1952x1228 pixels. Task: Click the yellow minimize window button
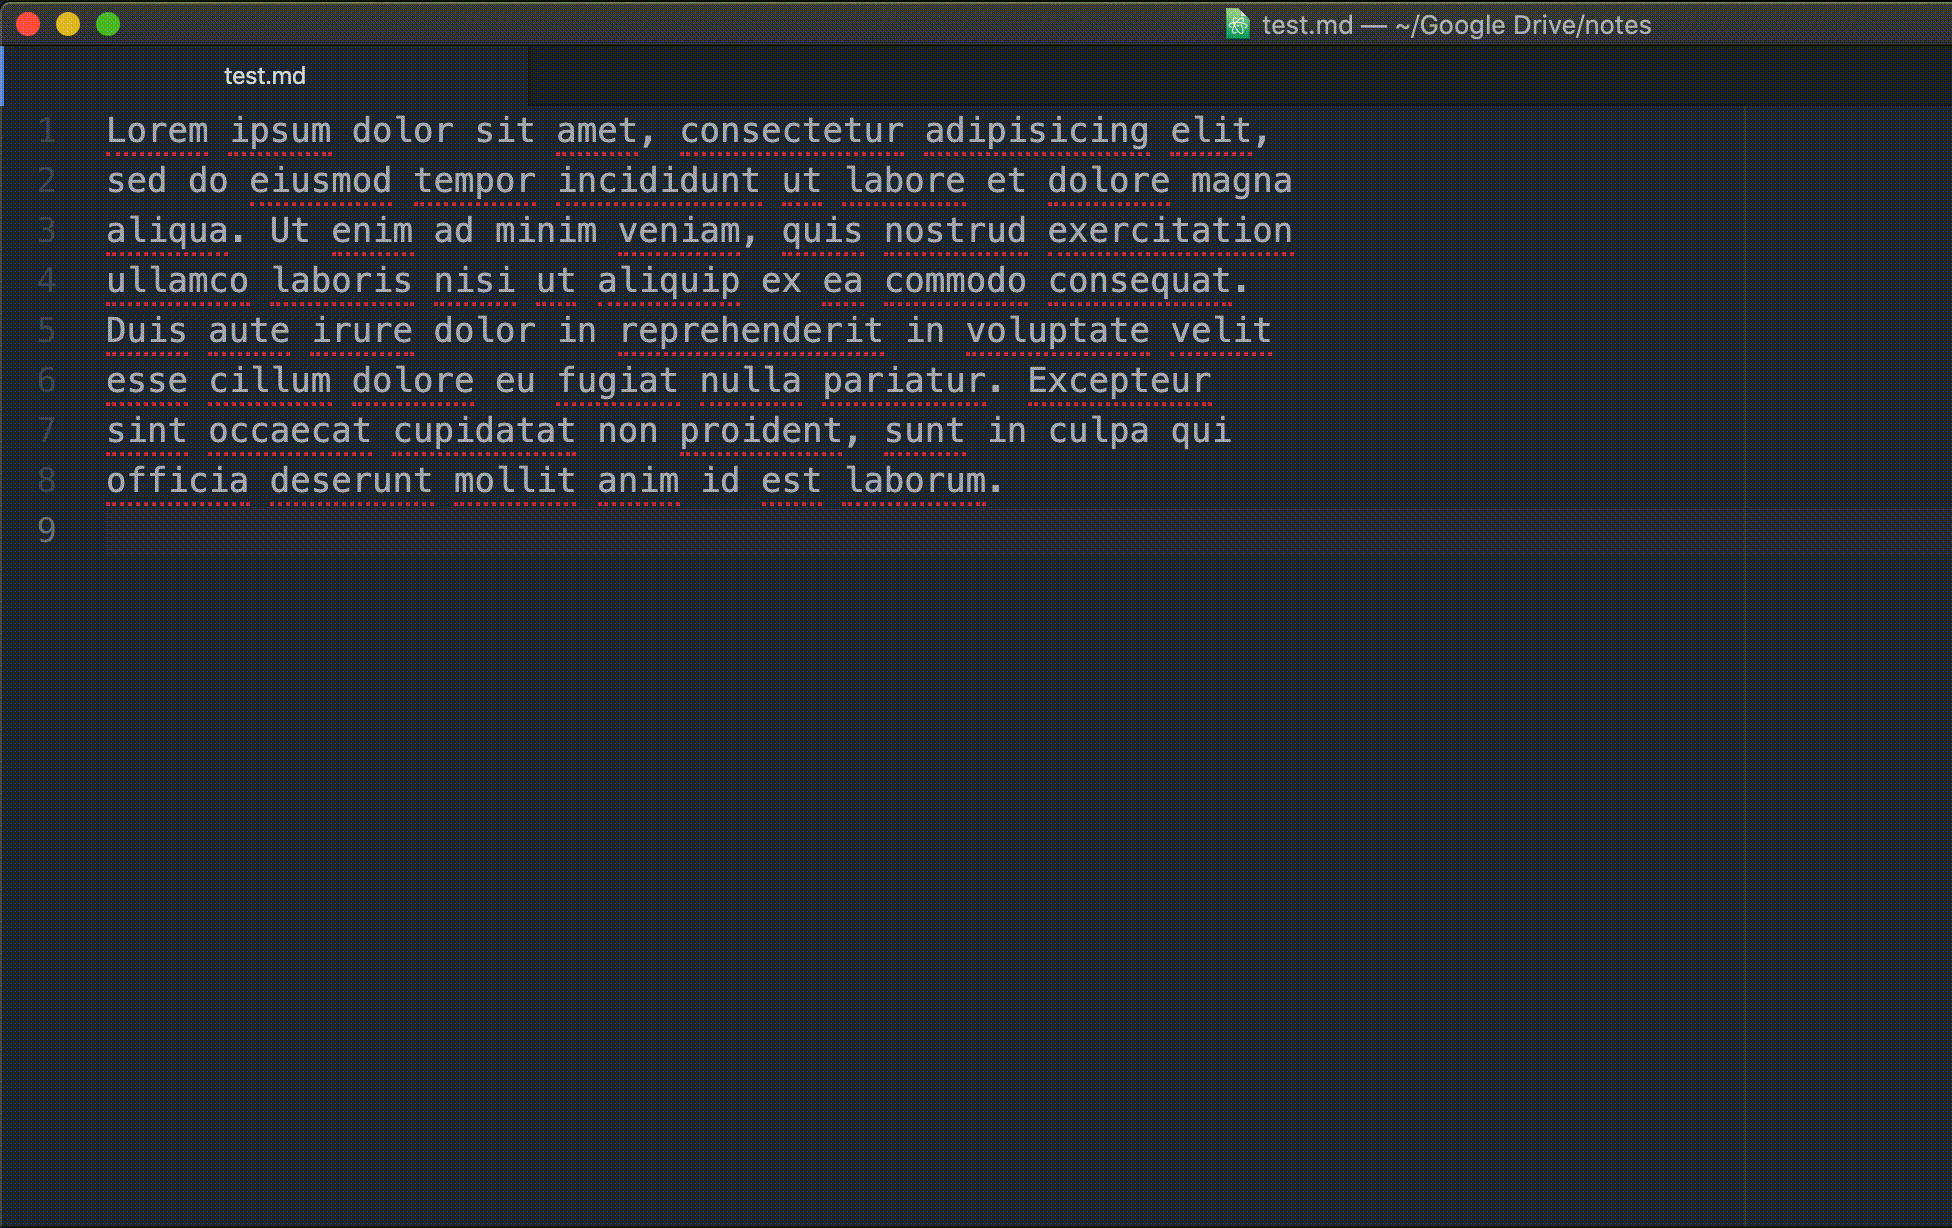pos(68,24)
